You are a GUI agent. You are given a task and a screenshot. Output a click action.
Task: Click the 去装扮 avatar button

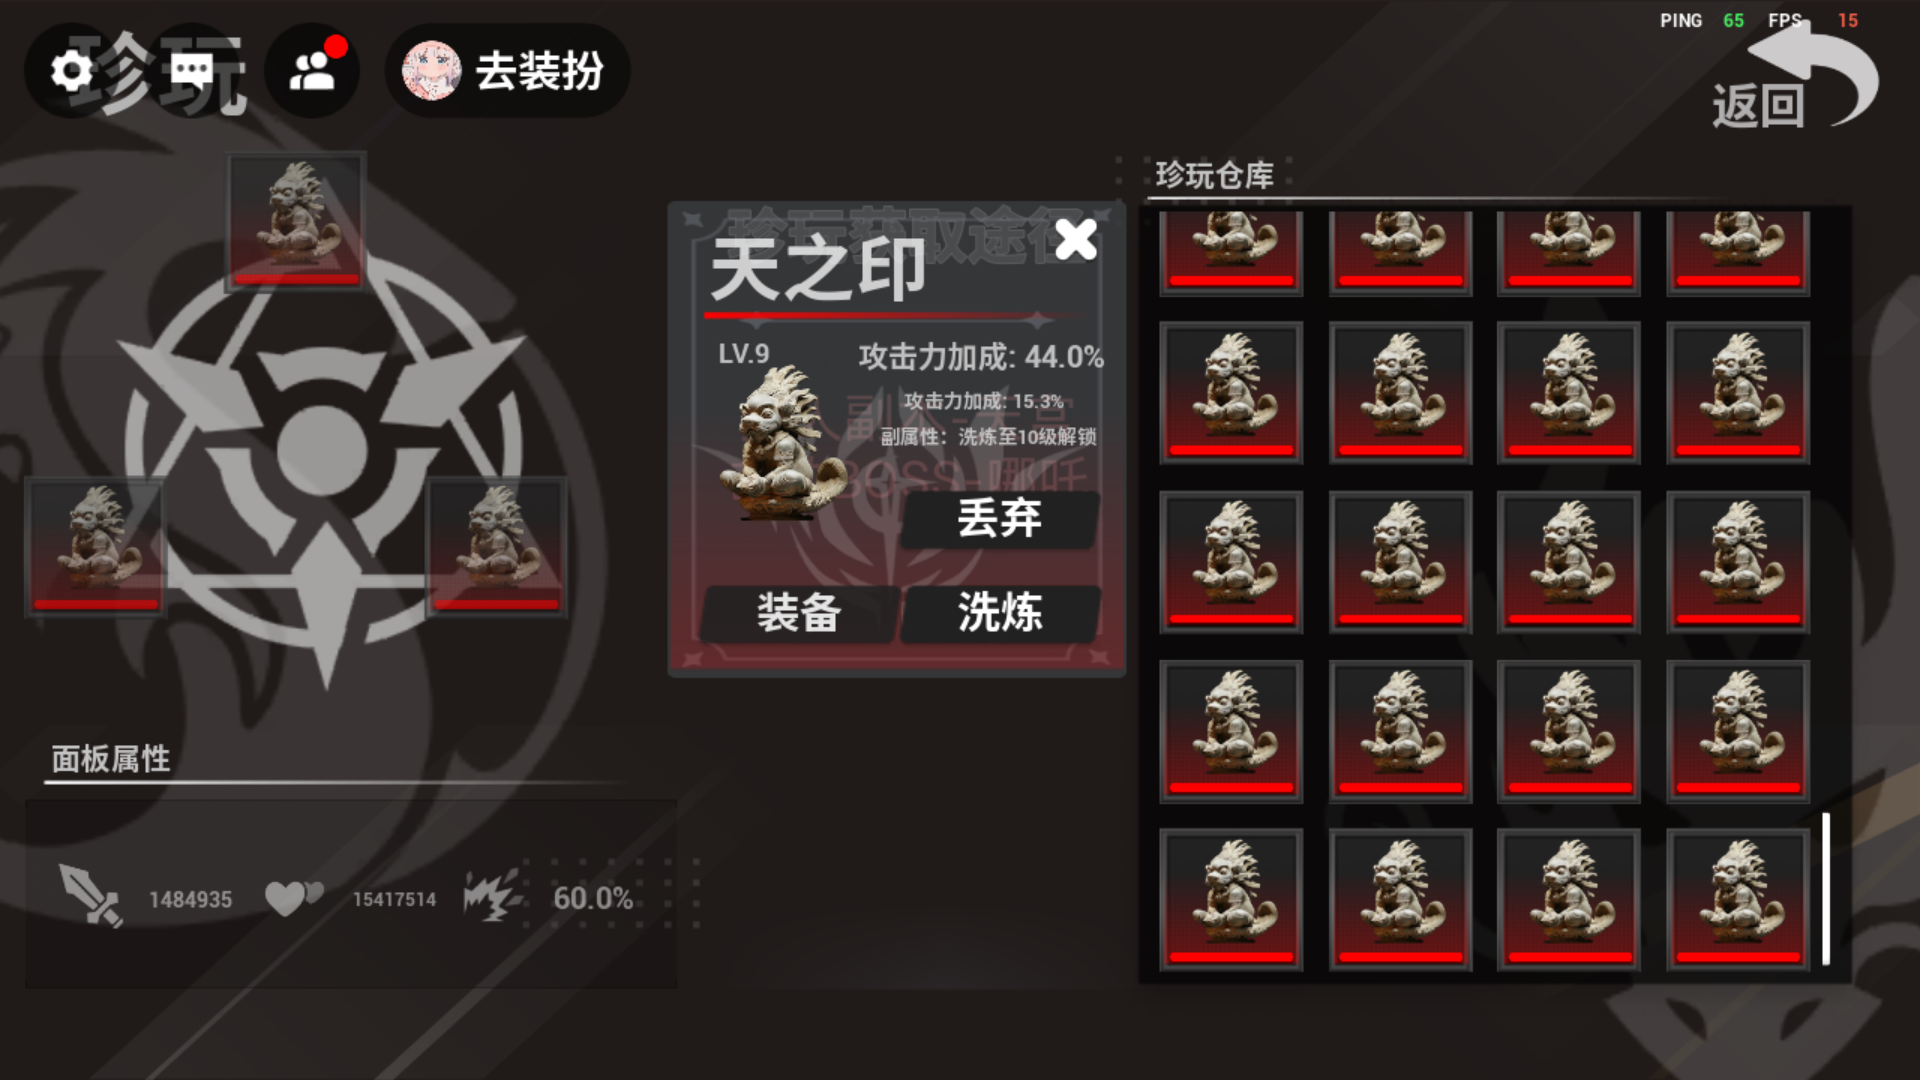point(508,71)
